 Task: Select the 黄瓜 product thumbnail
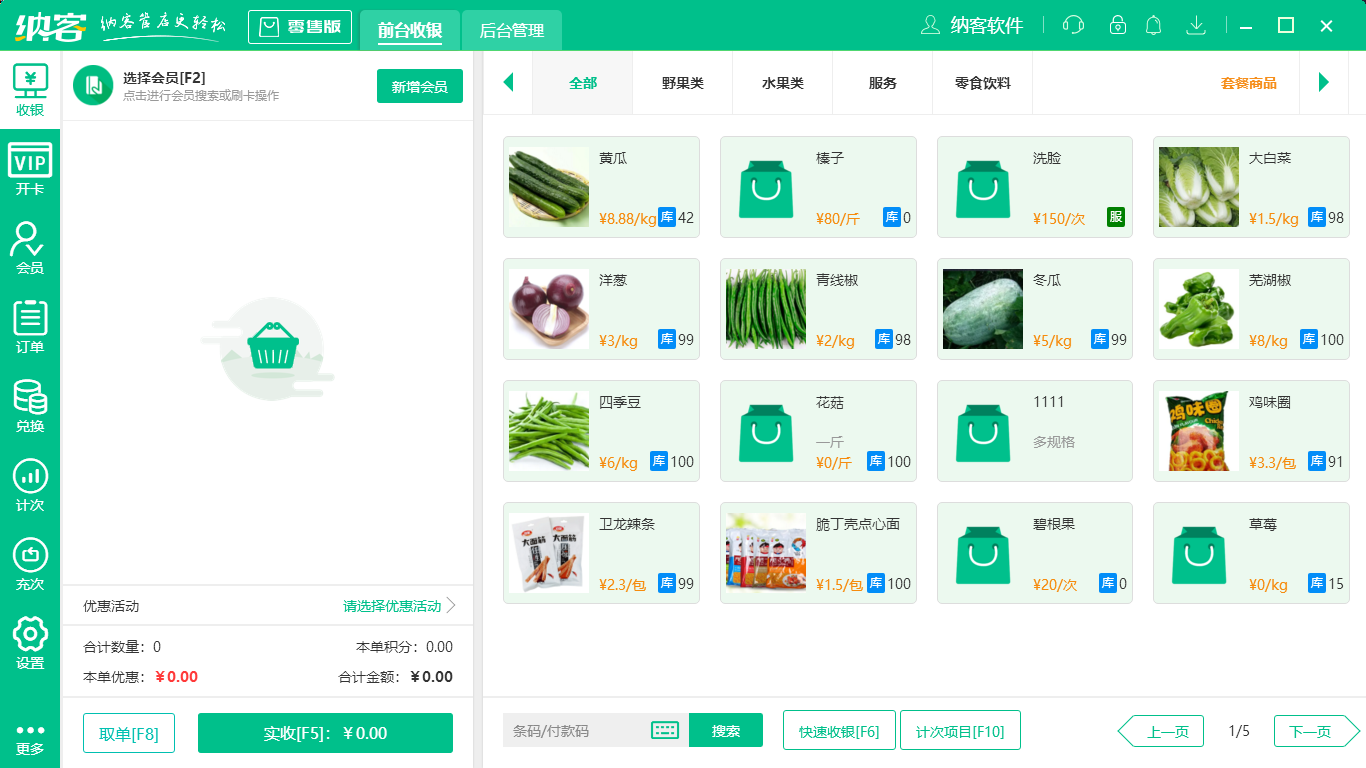coord(549,187)
